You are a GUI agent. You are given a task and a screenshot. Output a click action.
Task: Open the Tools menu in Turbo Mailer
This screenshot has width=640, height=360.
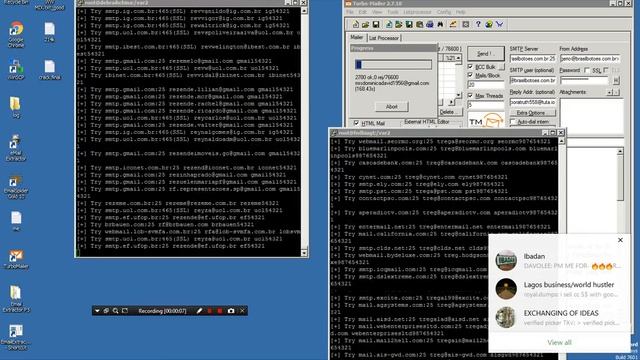[393, 12]
